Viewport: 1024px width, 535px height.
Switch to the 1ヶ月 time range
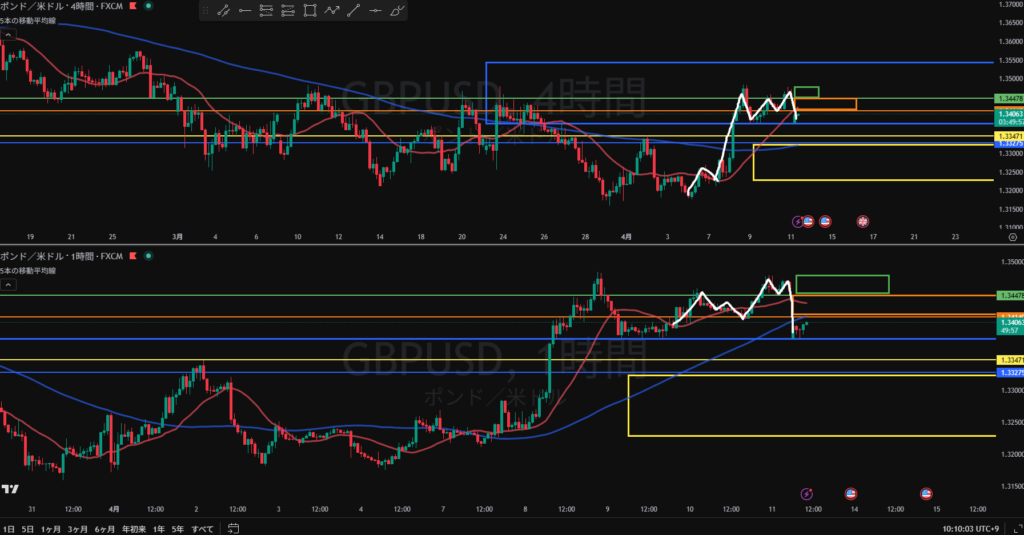tap(52, 528)
